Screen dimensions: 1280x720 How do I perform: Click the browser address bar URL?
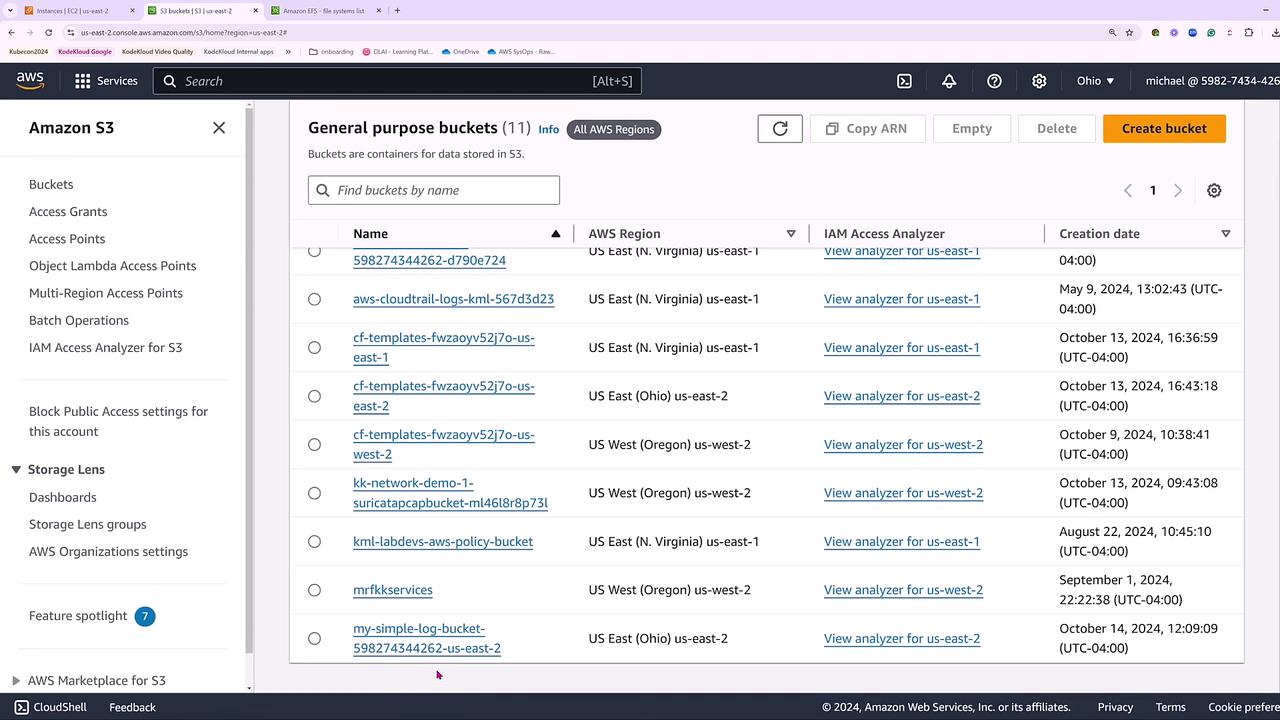point(184,32)
